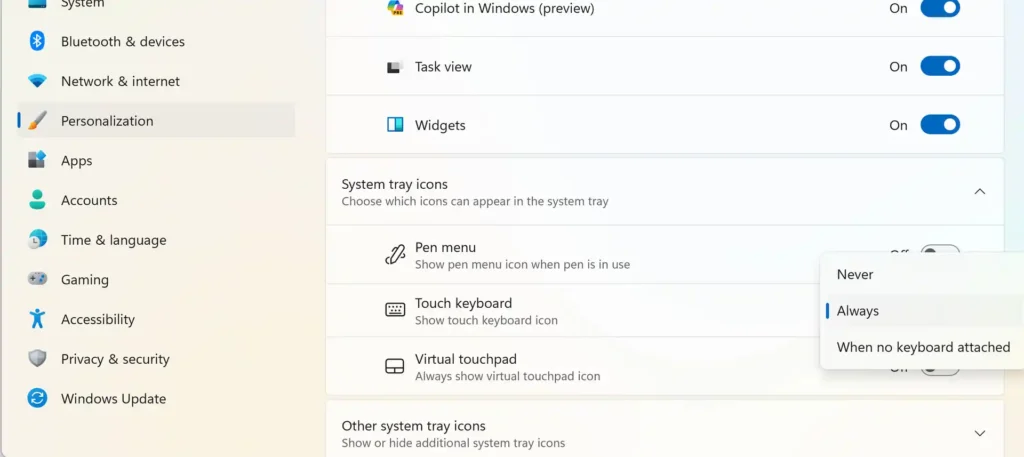Click the Widgets label text
The width and height of the screenshot is (1024, 457).
pyautogui.click(x=440, y=125)
